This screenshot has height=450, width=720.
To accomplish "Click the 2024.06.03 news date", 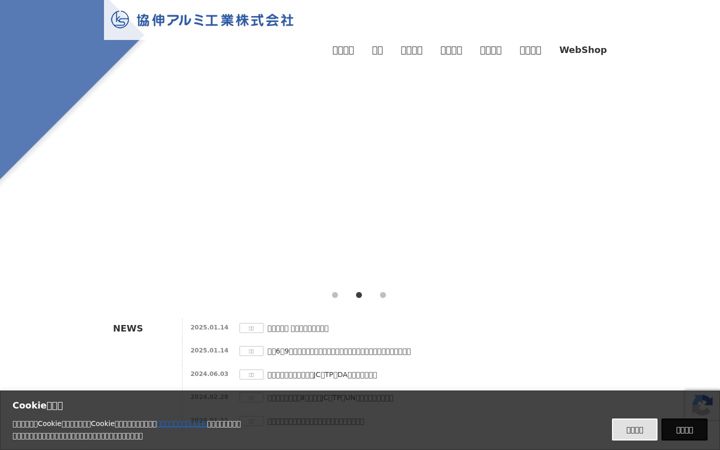I will [x=209, y=374].
